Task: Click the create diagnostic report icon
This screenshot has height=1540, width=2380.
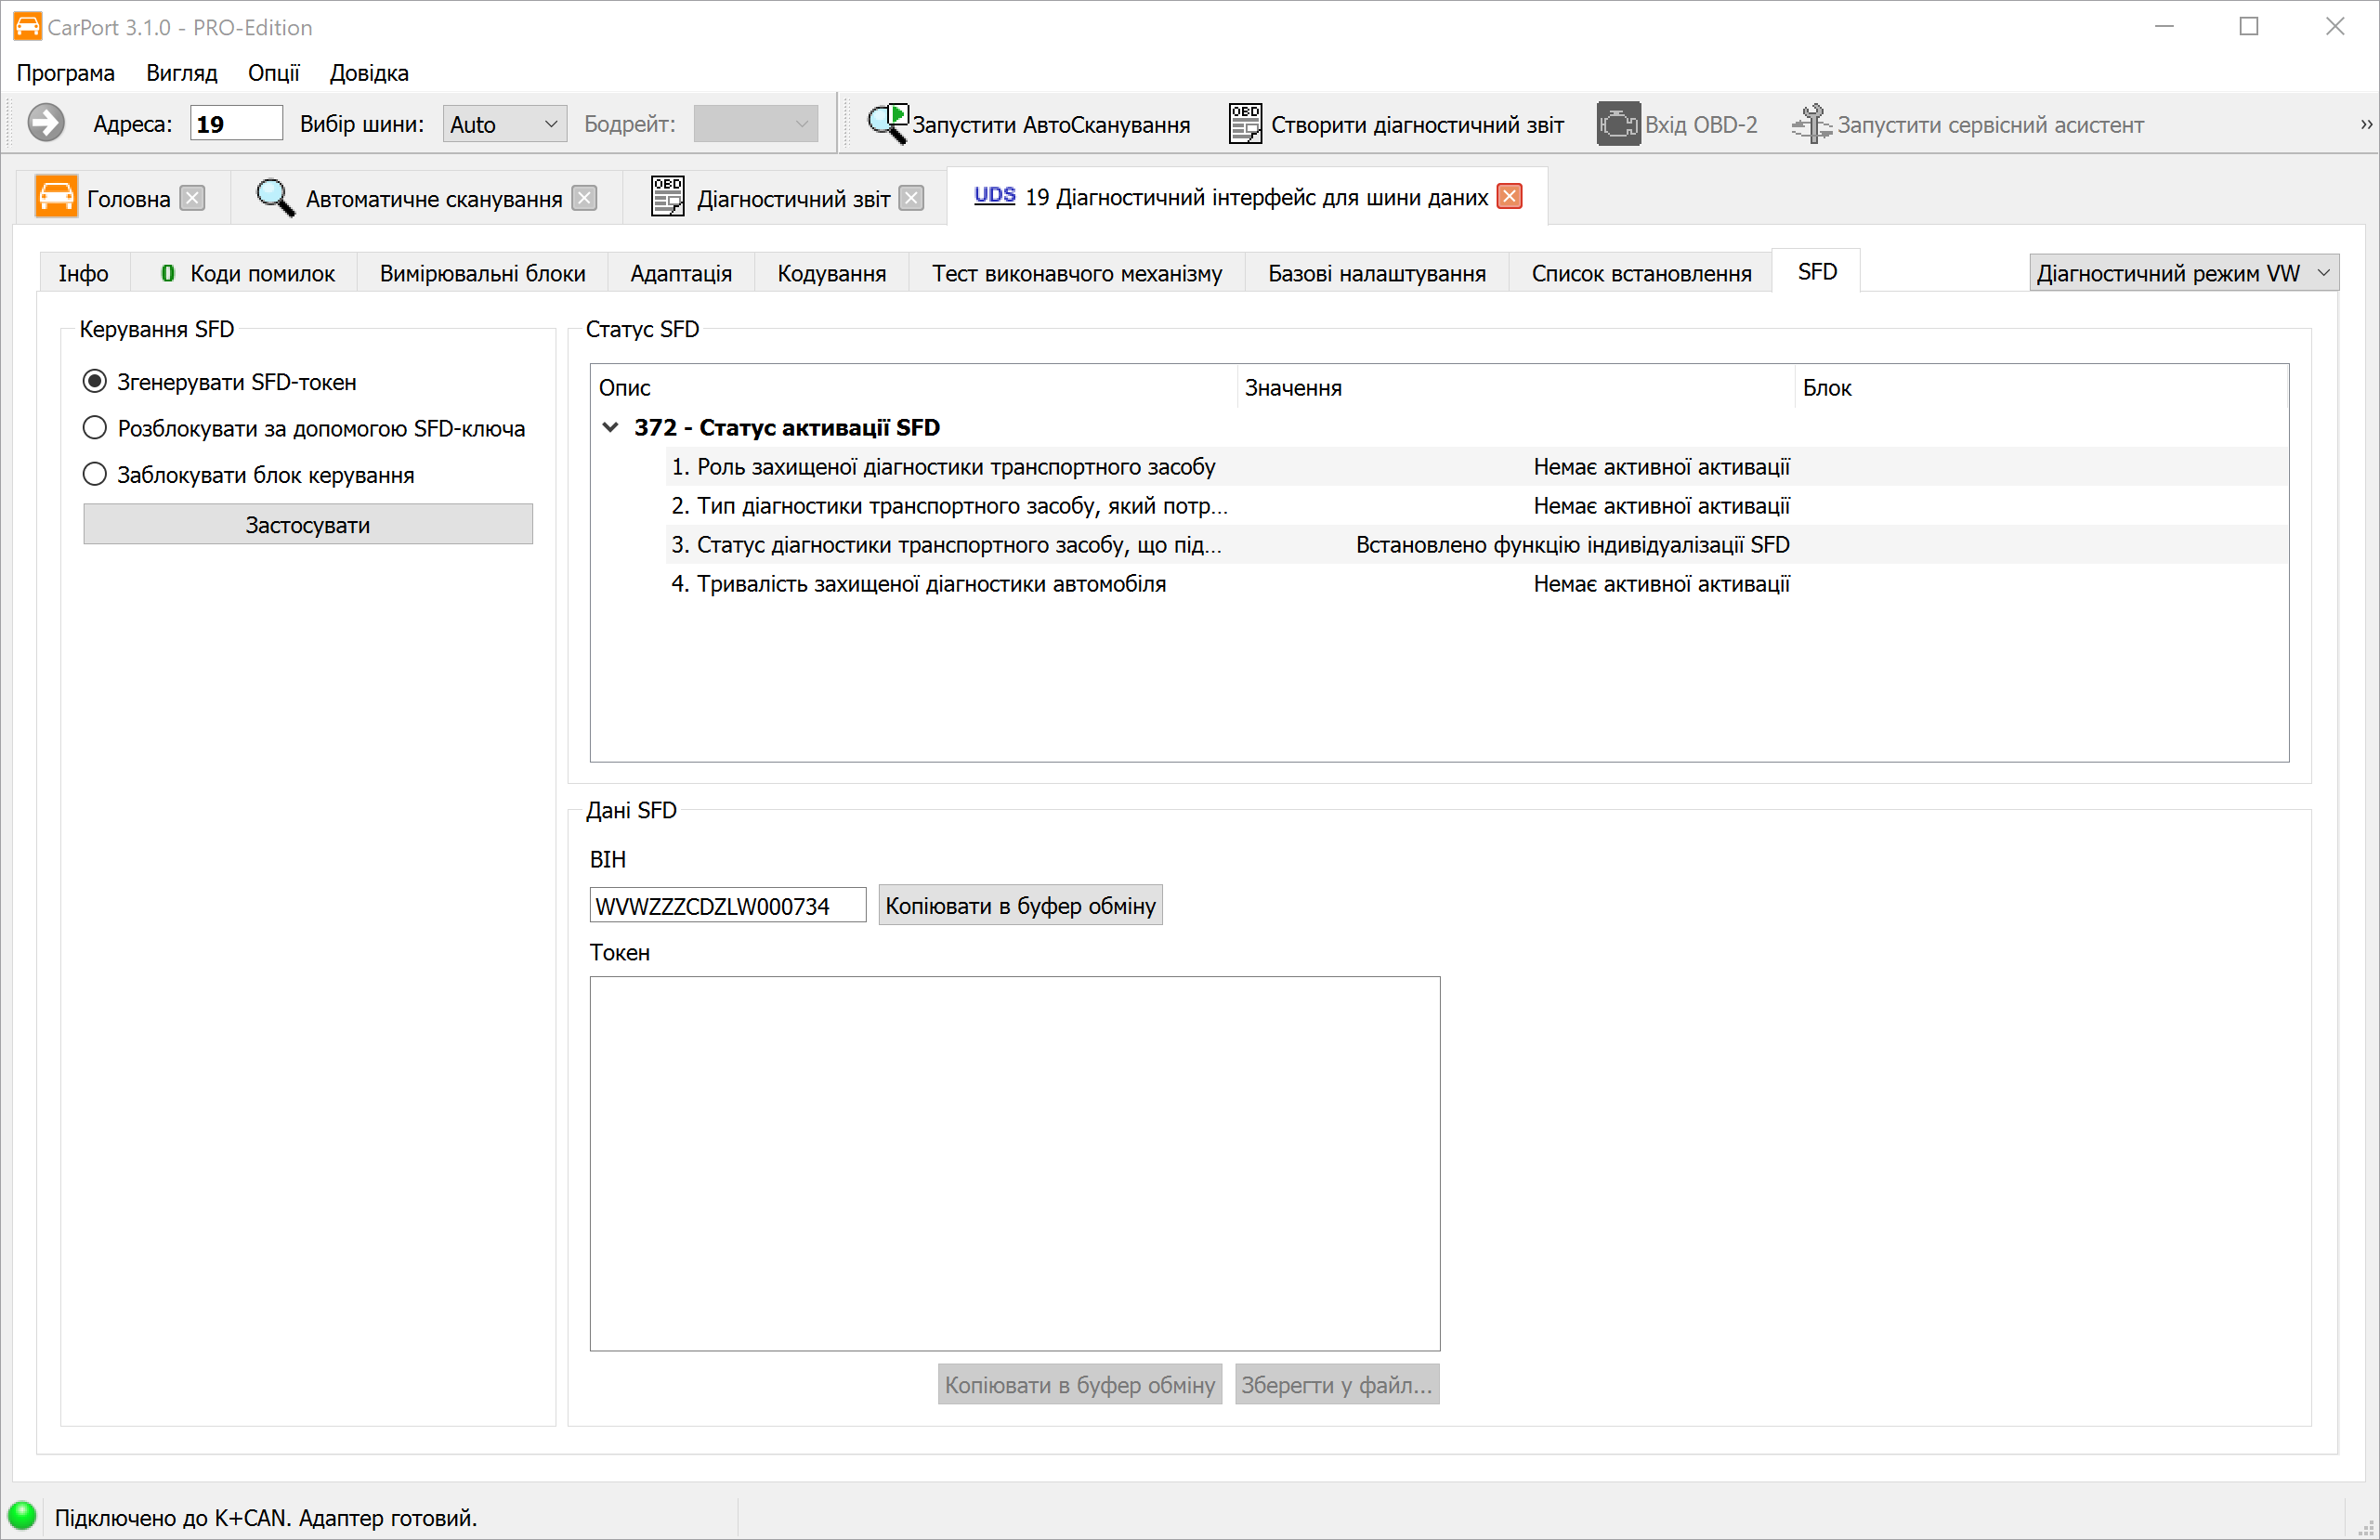Action: (x=1244, y=124)
